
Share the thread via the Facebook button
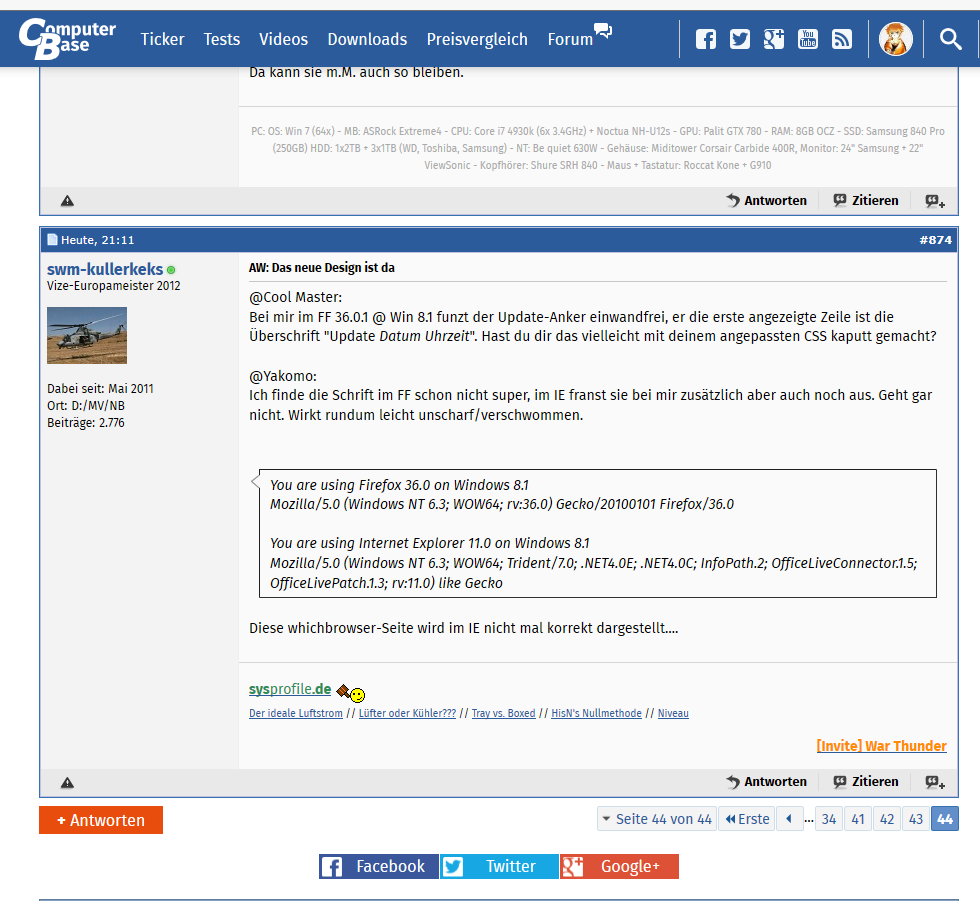(x=379, y=867)
